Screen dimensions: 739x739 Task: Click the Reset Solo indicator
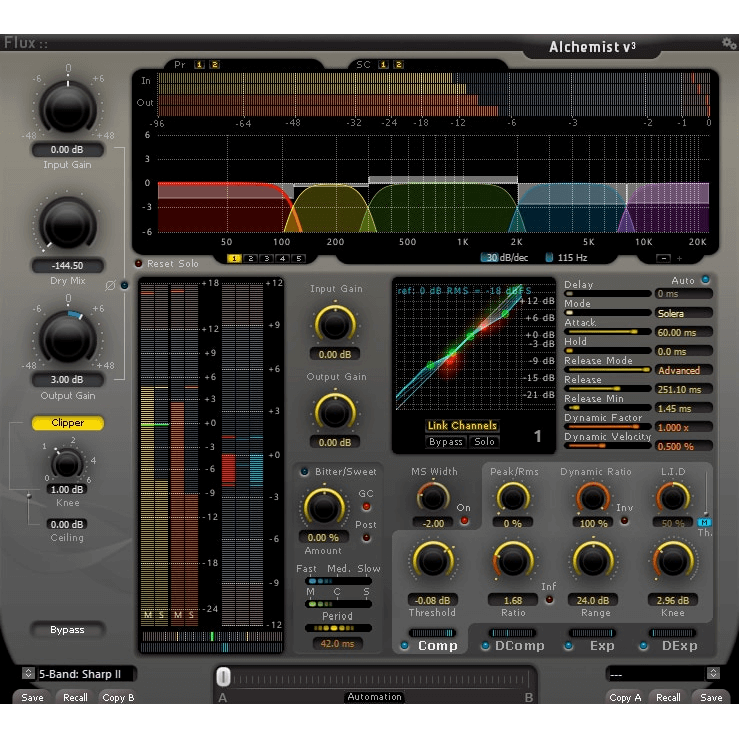(139, 263)
